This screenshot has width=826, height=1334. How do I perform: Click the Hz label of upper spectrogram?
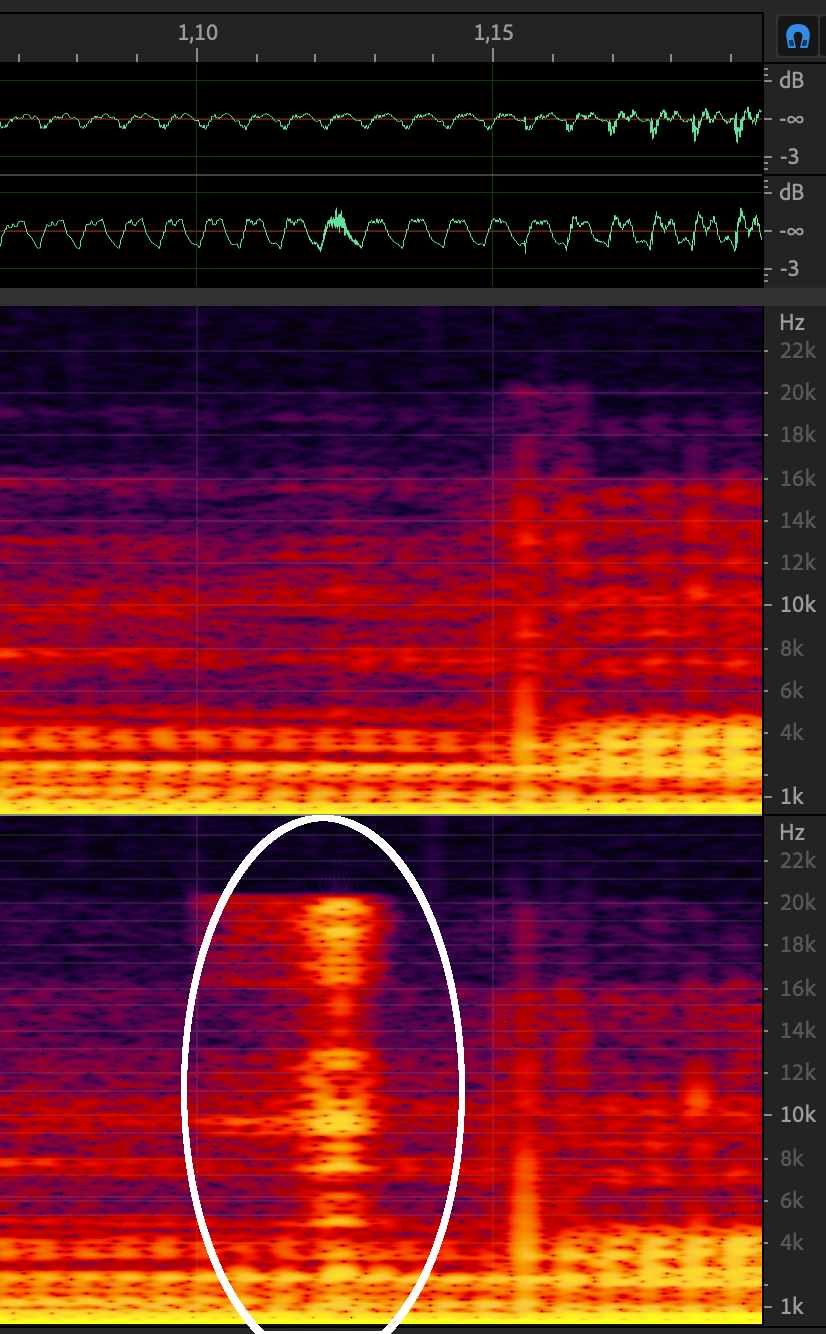[791, 322]
